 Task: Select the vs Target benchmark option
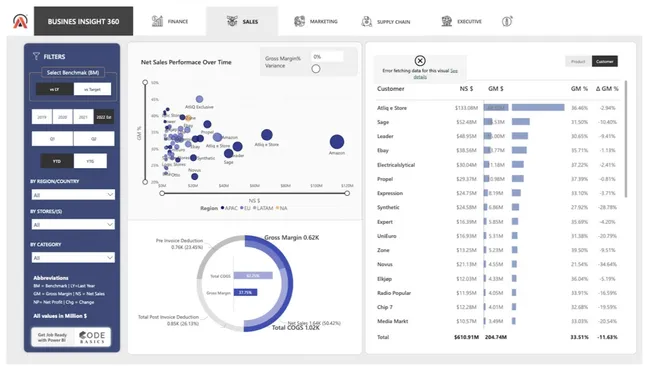[92, 89]
